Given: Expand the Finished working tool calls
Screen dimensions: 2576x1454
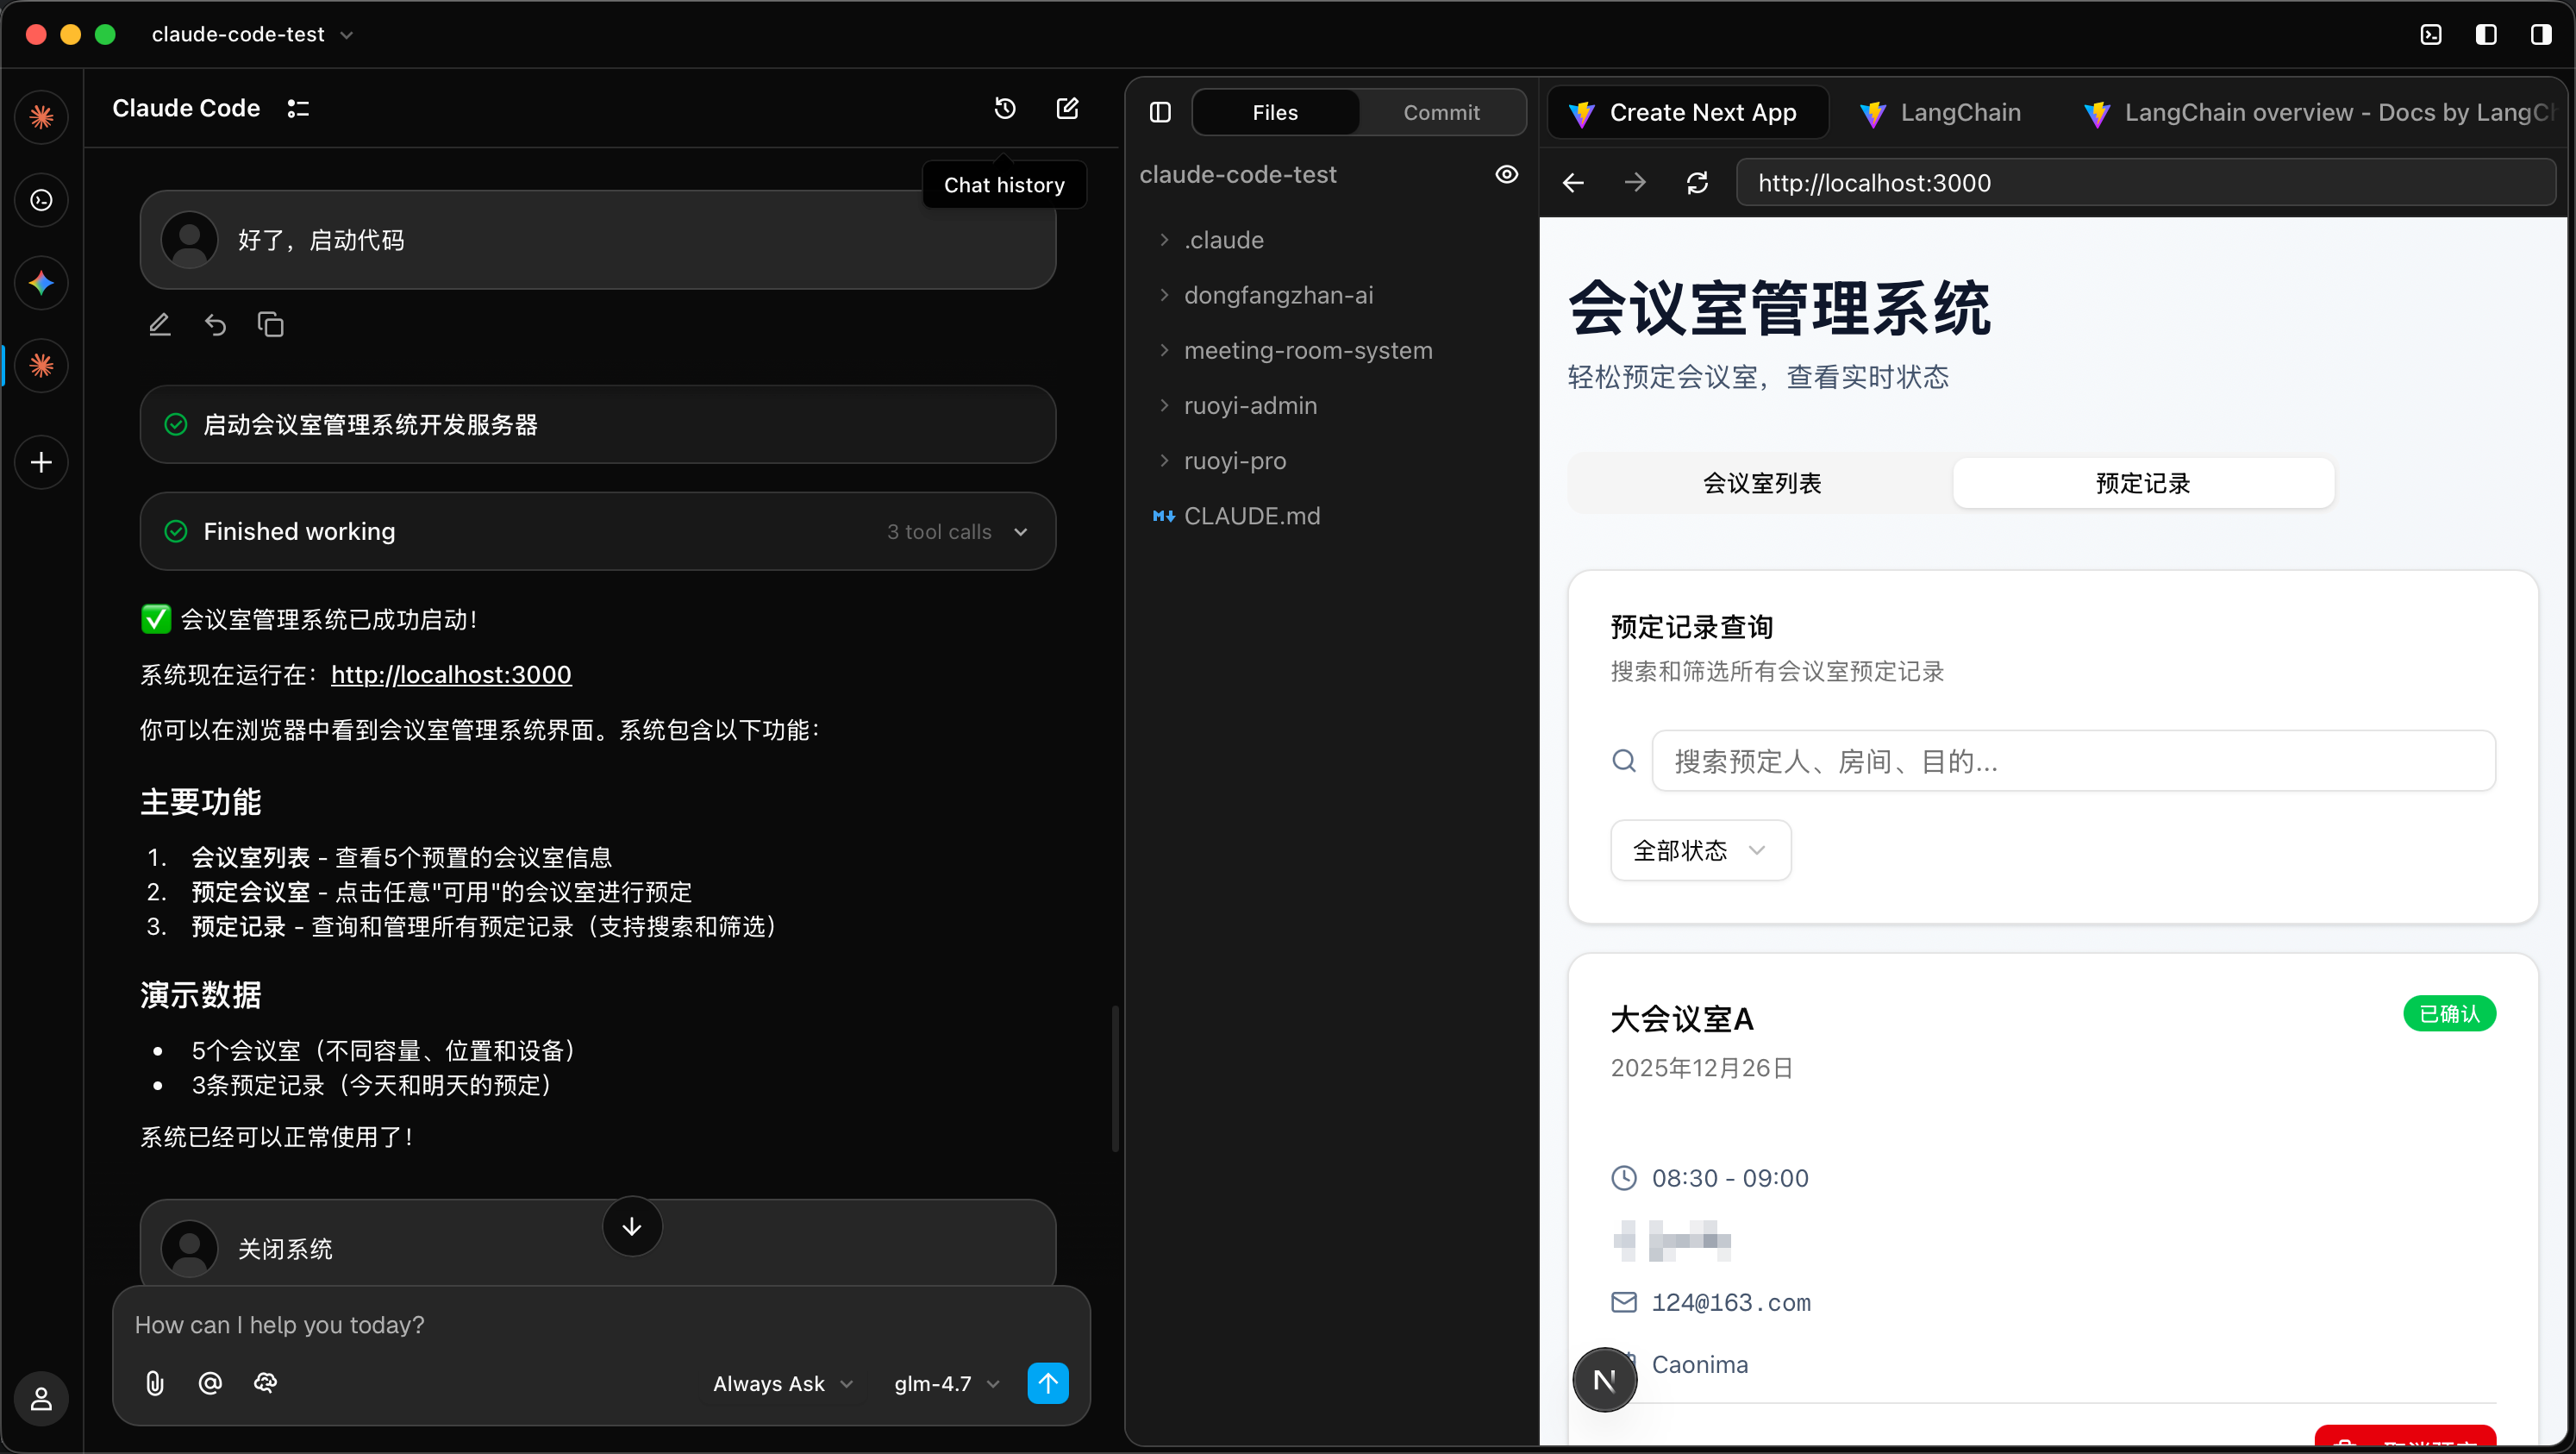Looking at the screenshot, I should [1020, 532].
